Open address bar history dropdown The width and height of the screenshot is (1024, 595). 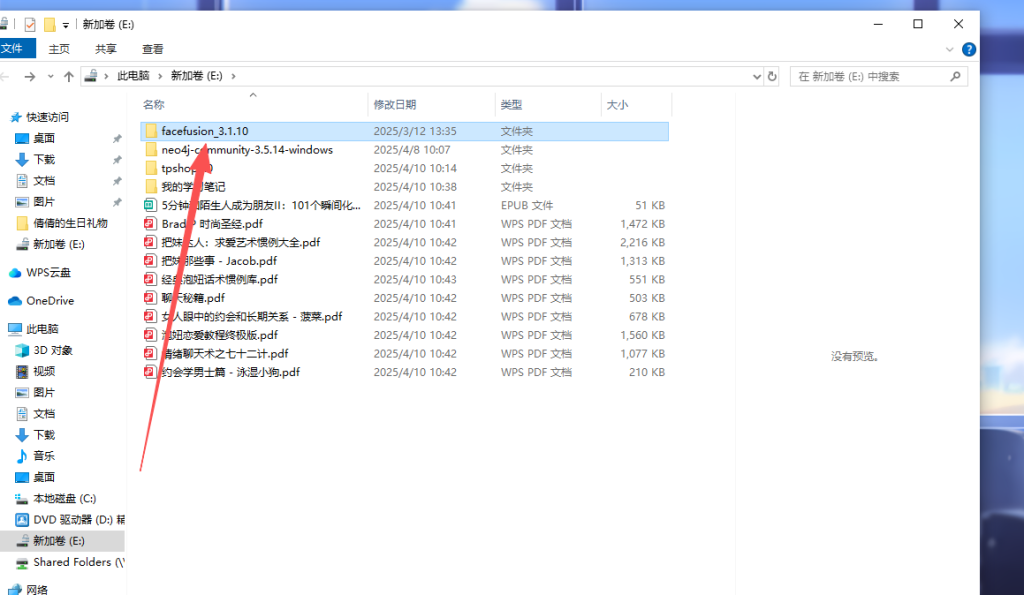pyautogui.click(x=754, y=76)
